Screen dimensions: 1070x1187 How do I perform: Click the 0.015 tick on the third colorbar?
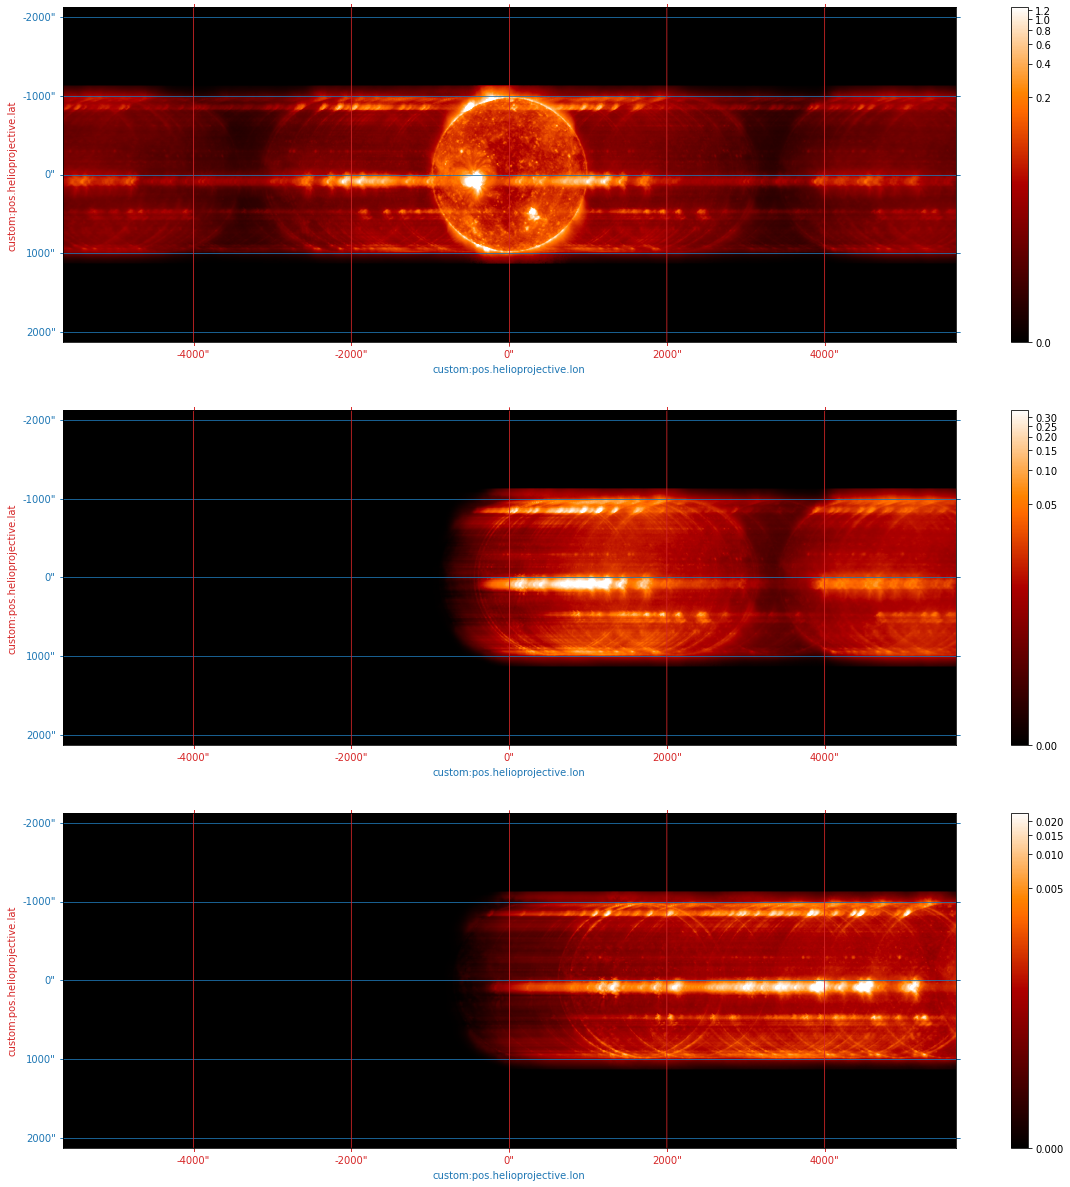[x=1049, y=836]
